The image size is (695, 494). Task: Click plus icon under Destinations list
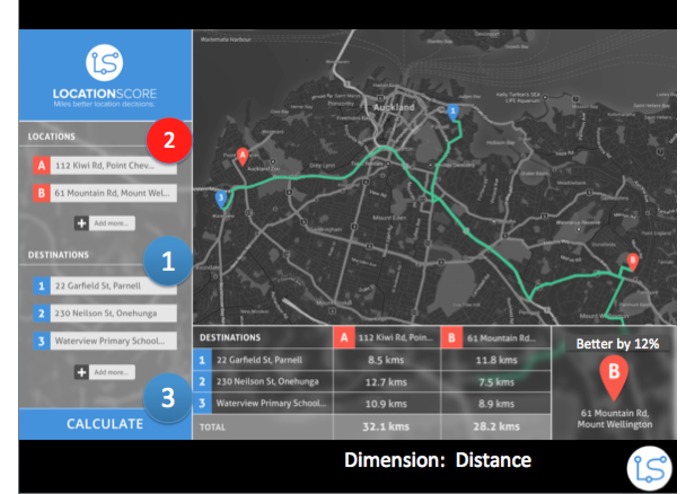[81, 372]
